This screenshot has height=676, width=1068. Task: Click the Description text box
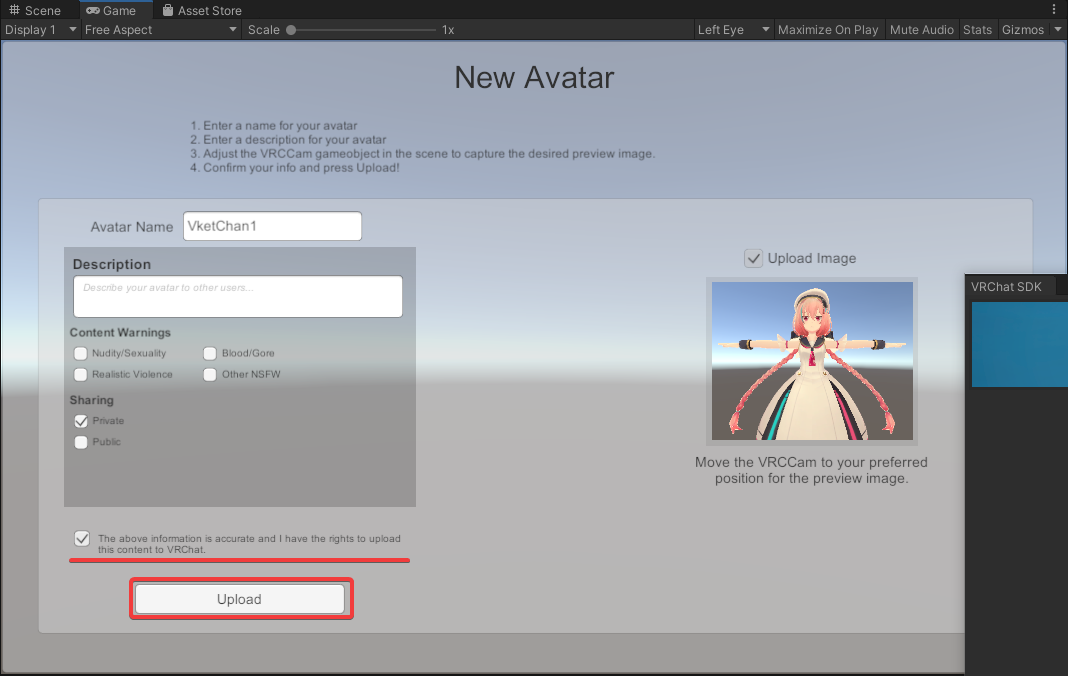click(x=238, y=297)
